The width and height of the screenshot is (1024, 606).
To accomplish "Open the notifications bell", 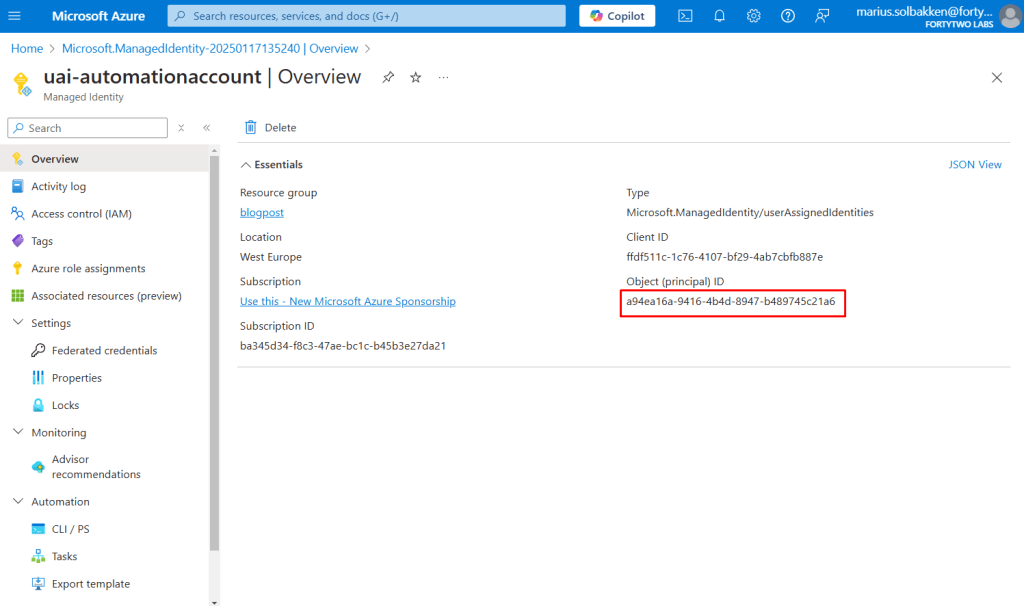I will tap(719, 16).
